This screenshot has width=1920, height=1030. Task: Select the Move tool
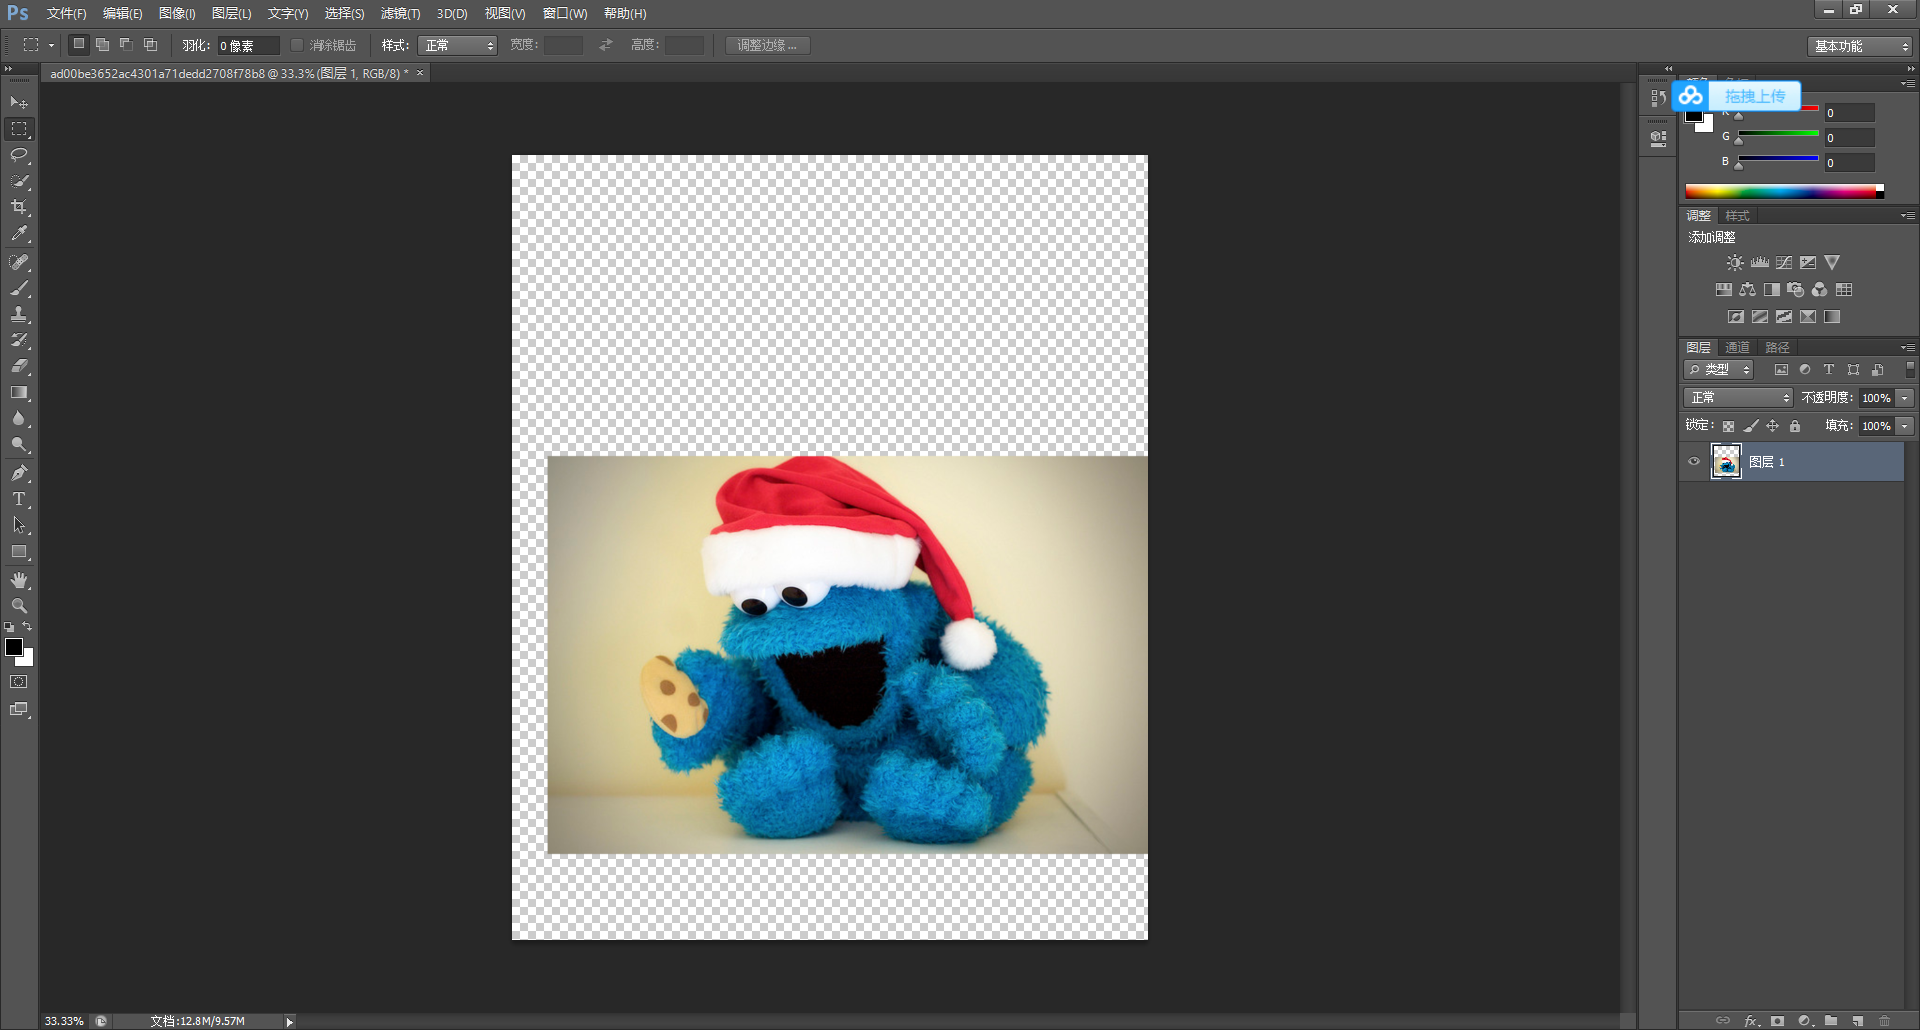(x=19, y=103)
